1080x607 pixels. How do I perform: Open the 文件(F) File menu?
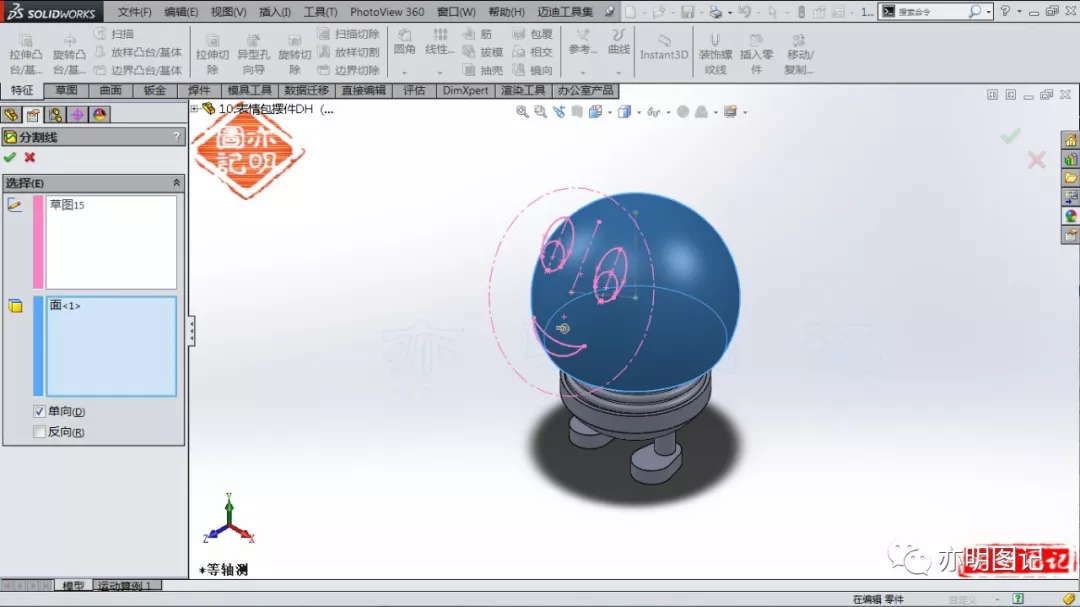[x=134, y=12]
